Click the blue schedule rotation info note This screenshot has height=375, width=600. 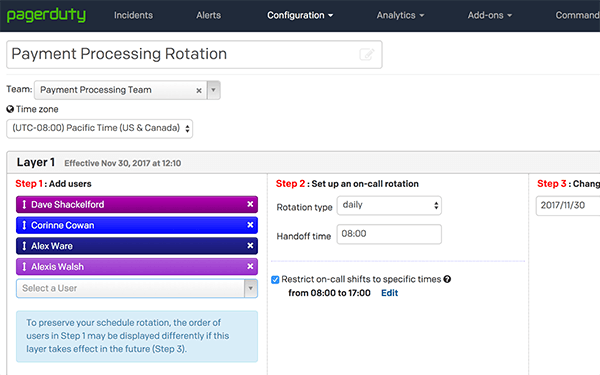(x=137, y=336)
